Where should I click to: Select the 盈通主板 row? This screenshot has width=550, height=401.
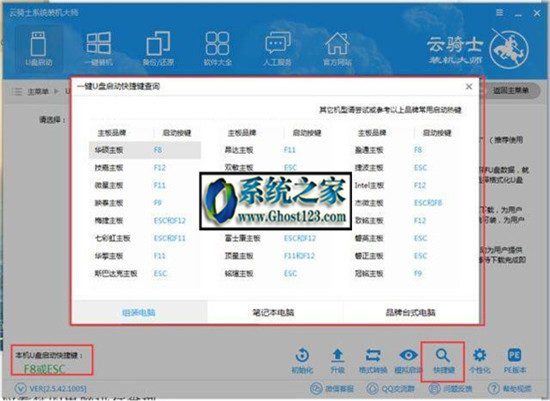405,150
